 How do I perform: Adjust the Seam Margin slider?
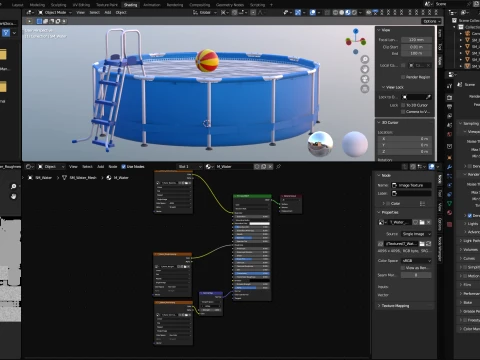pyautogui.click(x=416, y=275)
